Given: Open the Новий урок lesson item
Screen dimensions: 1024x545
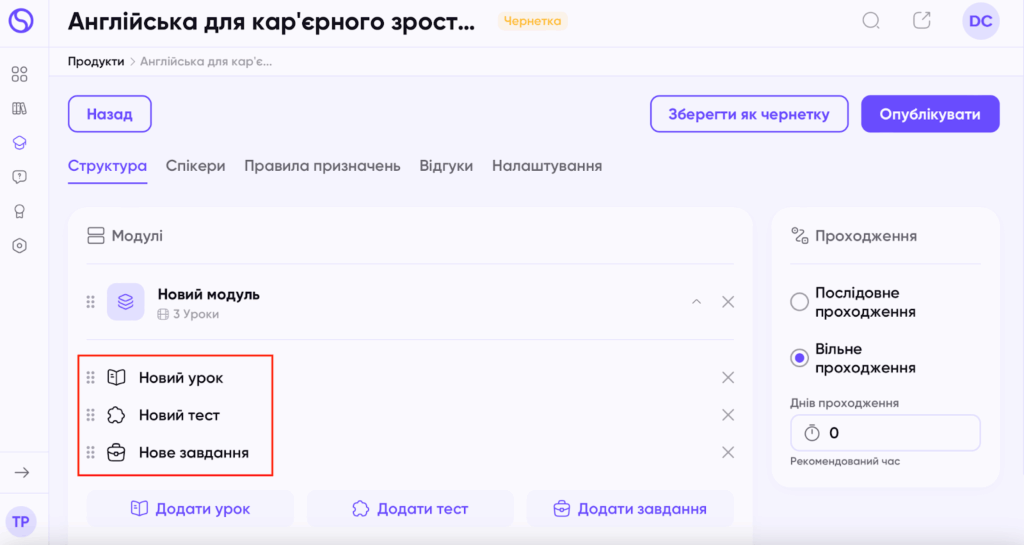Looking at the screenshot, I should (x=181, y=378).
